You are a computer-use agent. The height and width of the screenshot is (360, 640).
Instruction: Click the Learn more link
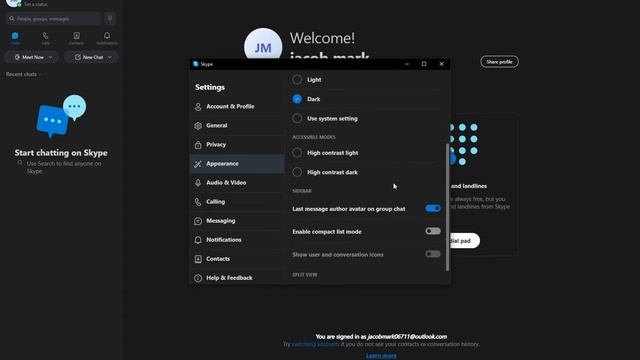click(381, 356)
